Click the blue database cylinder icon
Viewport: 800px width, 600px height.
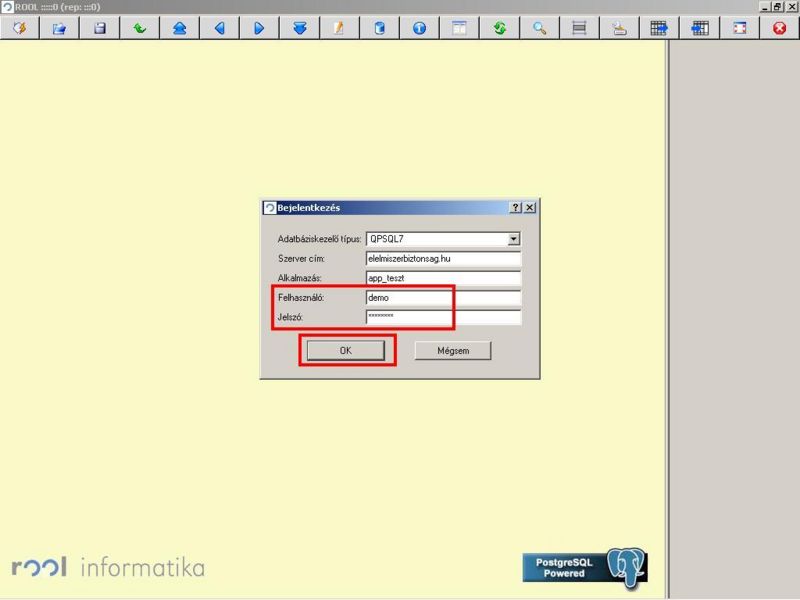(379, 29)
